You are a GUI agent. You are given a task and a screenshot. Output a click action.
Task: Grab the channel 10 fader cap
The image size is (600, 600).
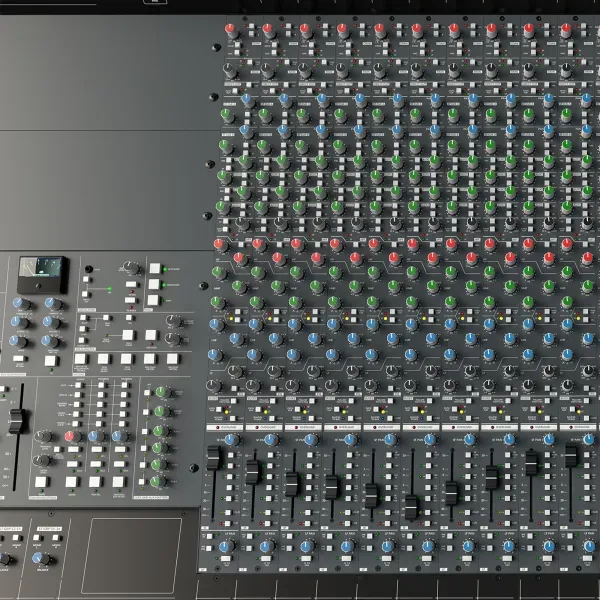[571, 455]
